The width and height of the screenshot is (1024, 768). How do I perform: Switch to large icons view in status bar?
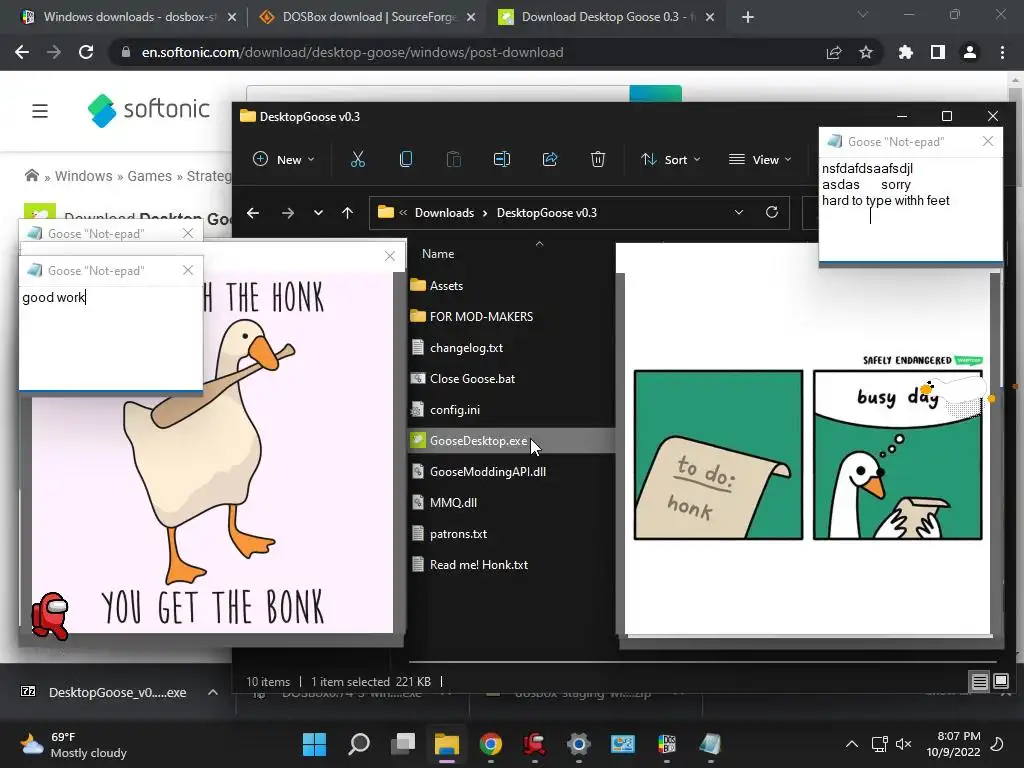(x=1000, y=682)
